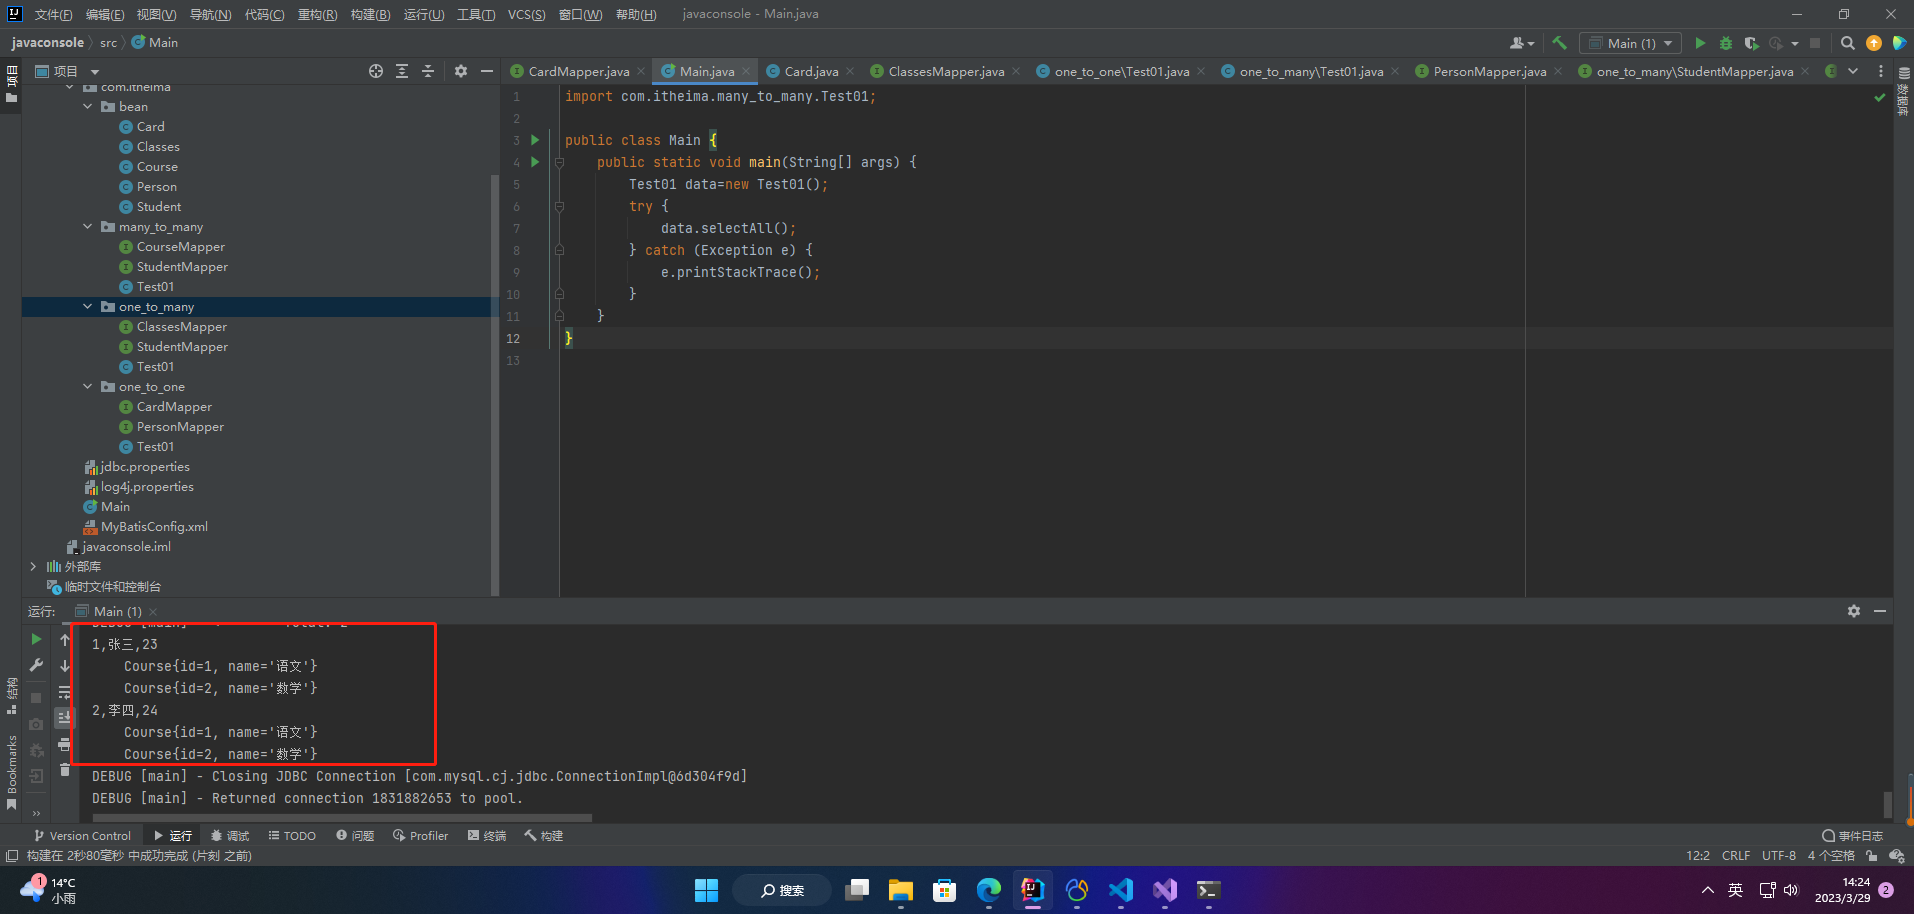The width and height of the screenshot is (1914, 914).
Task: Expand all nodes in the project panel
Action: [x=402, y=71]
